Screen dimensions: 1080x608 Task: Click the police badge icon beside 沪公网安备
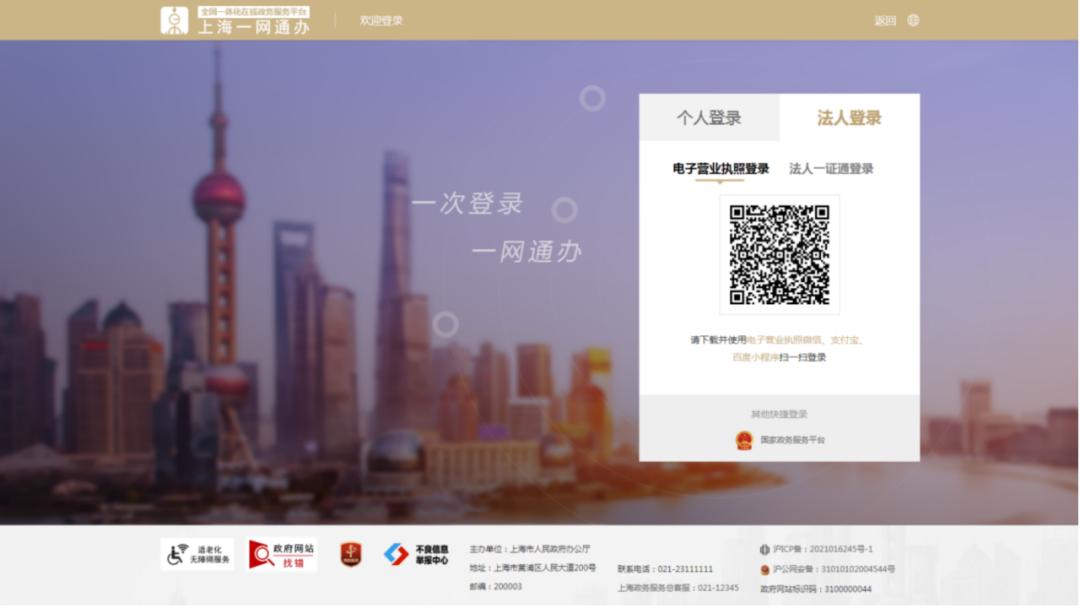765,569
